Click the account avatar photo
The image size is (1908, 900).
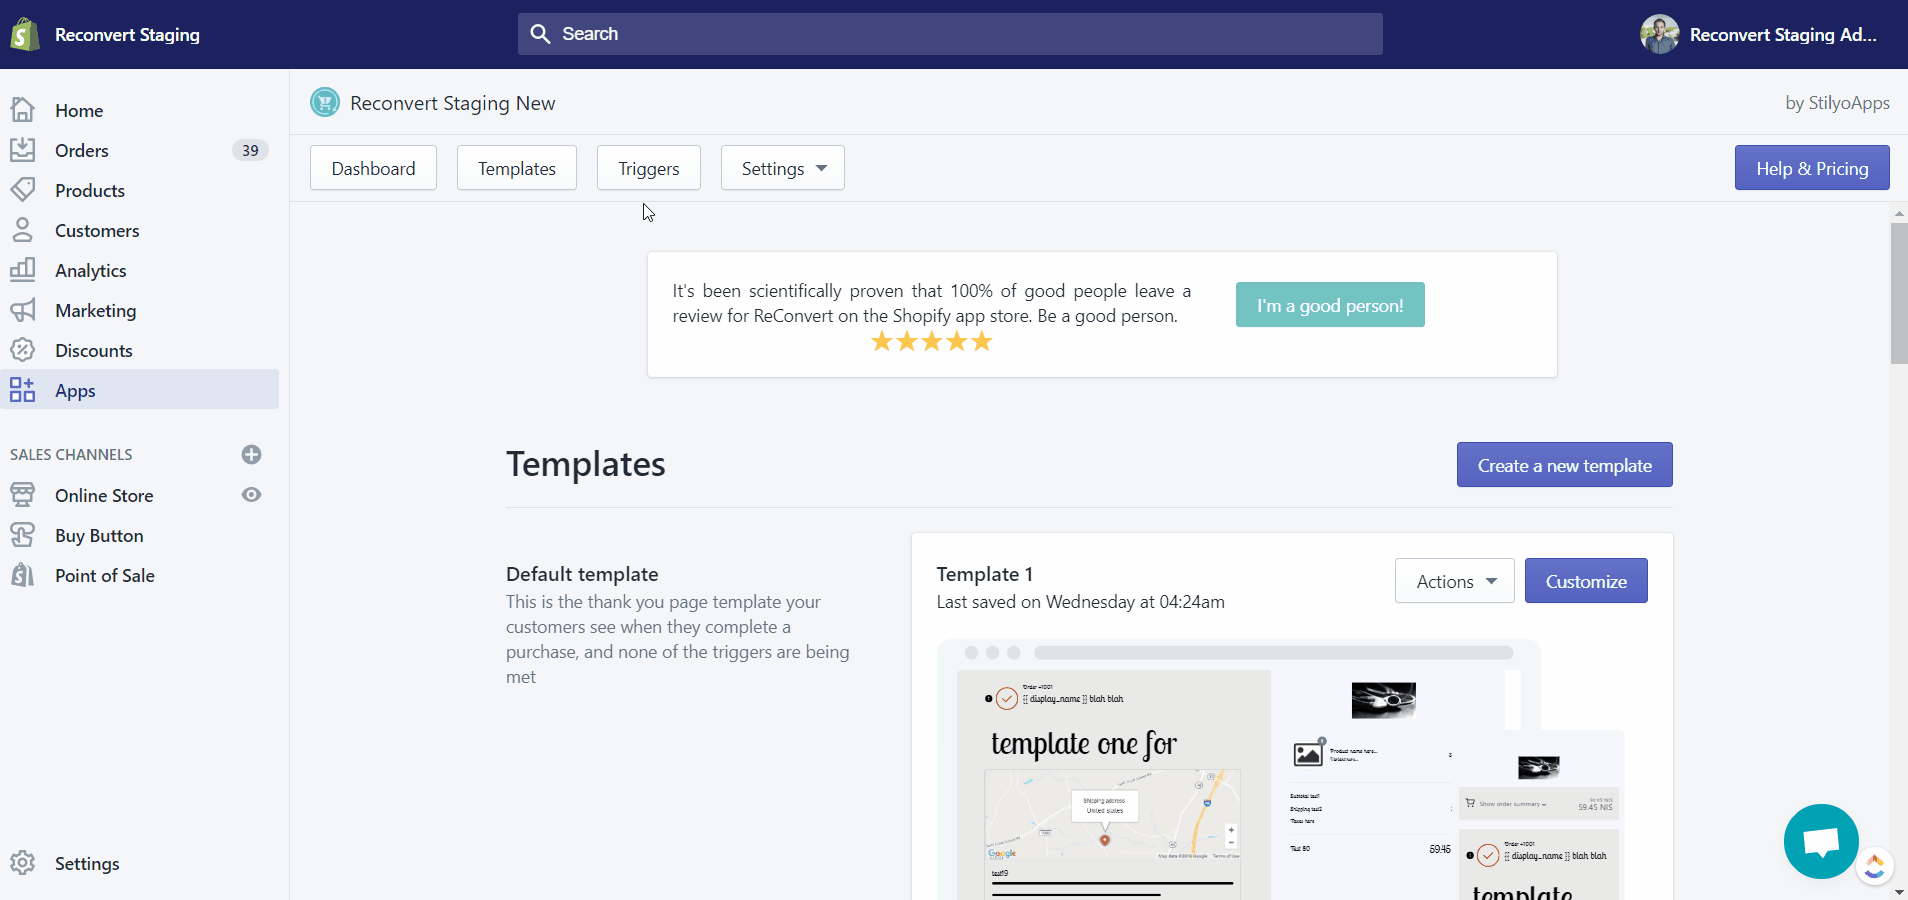tap(1659, 34)
